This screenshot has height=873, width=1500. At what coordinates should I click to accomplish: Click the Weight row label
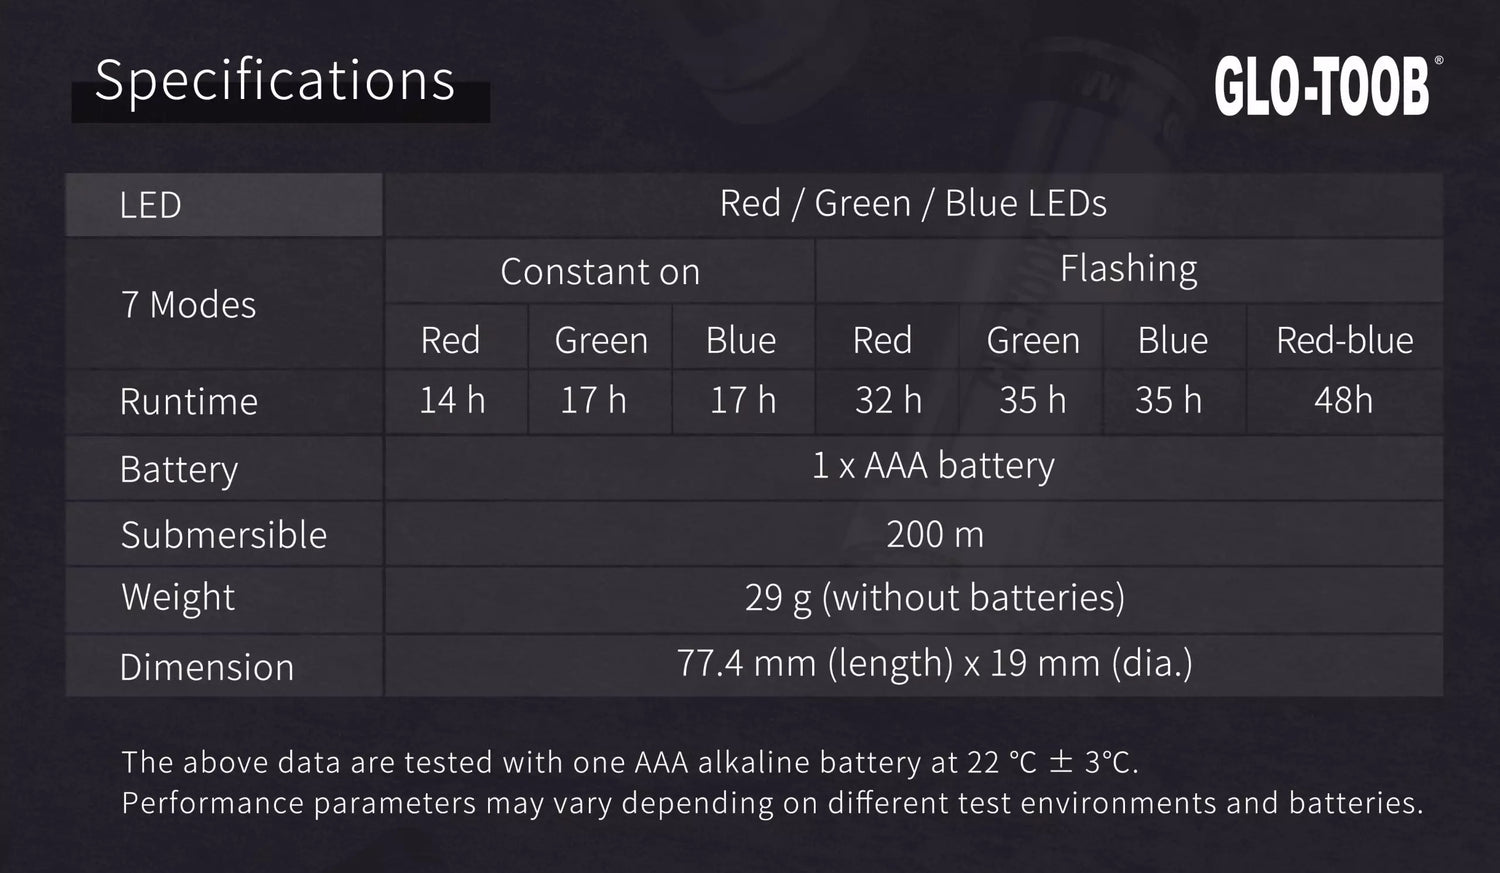click(x=178, y=597)
